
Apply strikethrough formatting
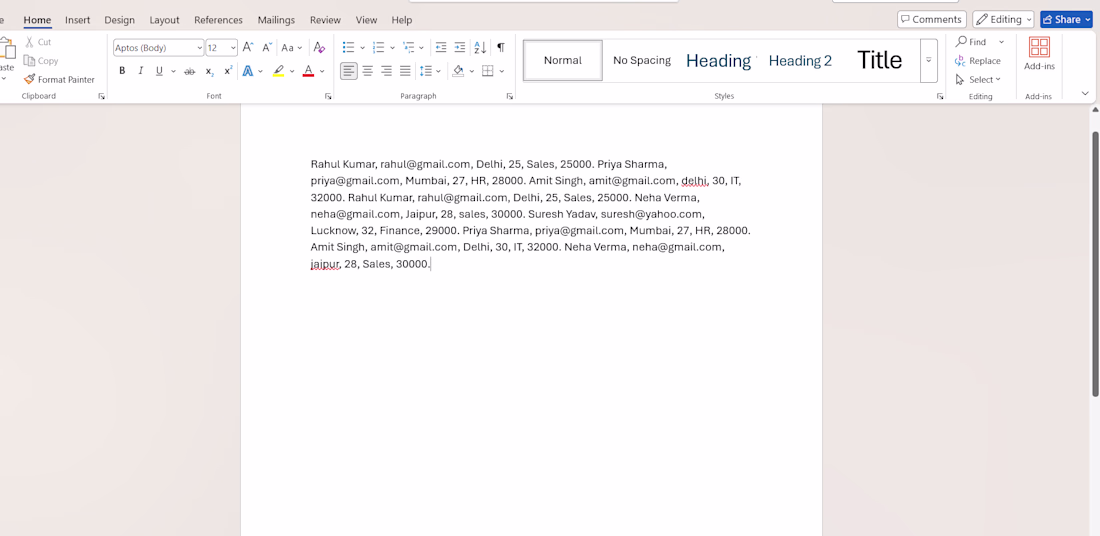[189, 71]
